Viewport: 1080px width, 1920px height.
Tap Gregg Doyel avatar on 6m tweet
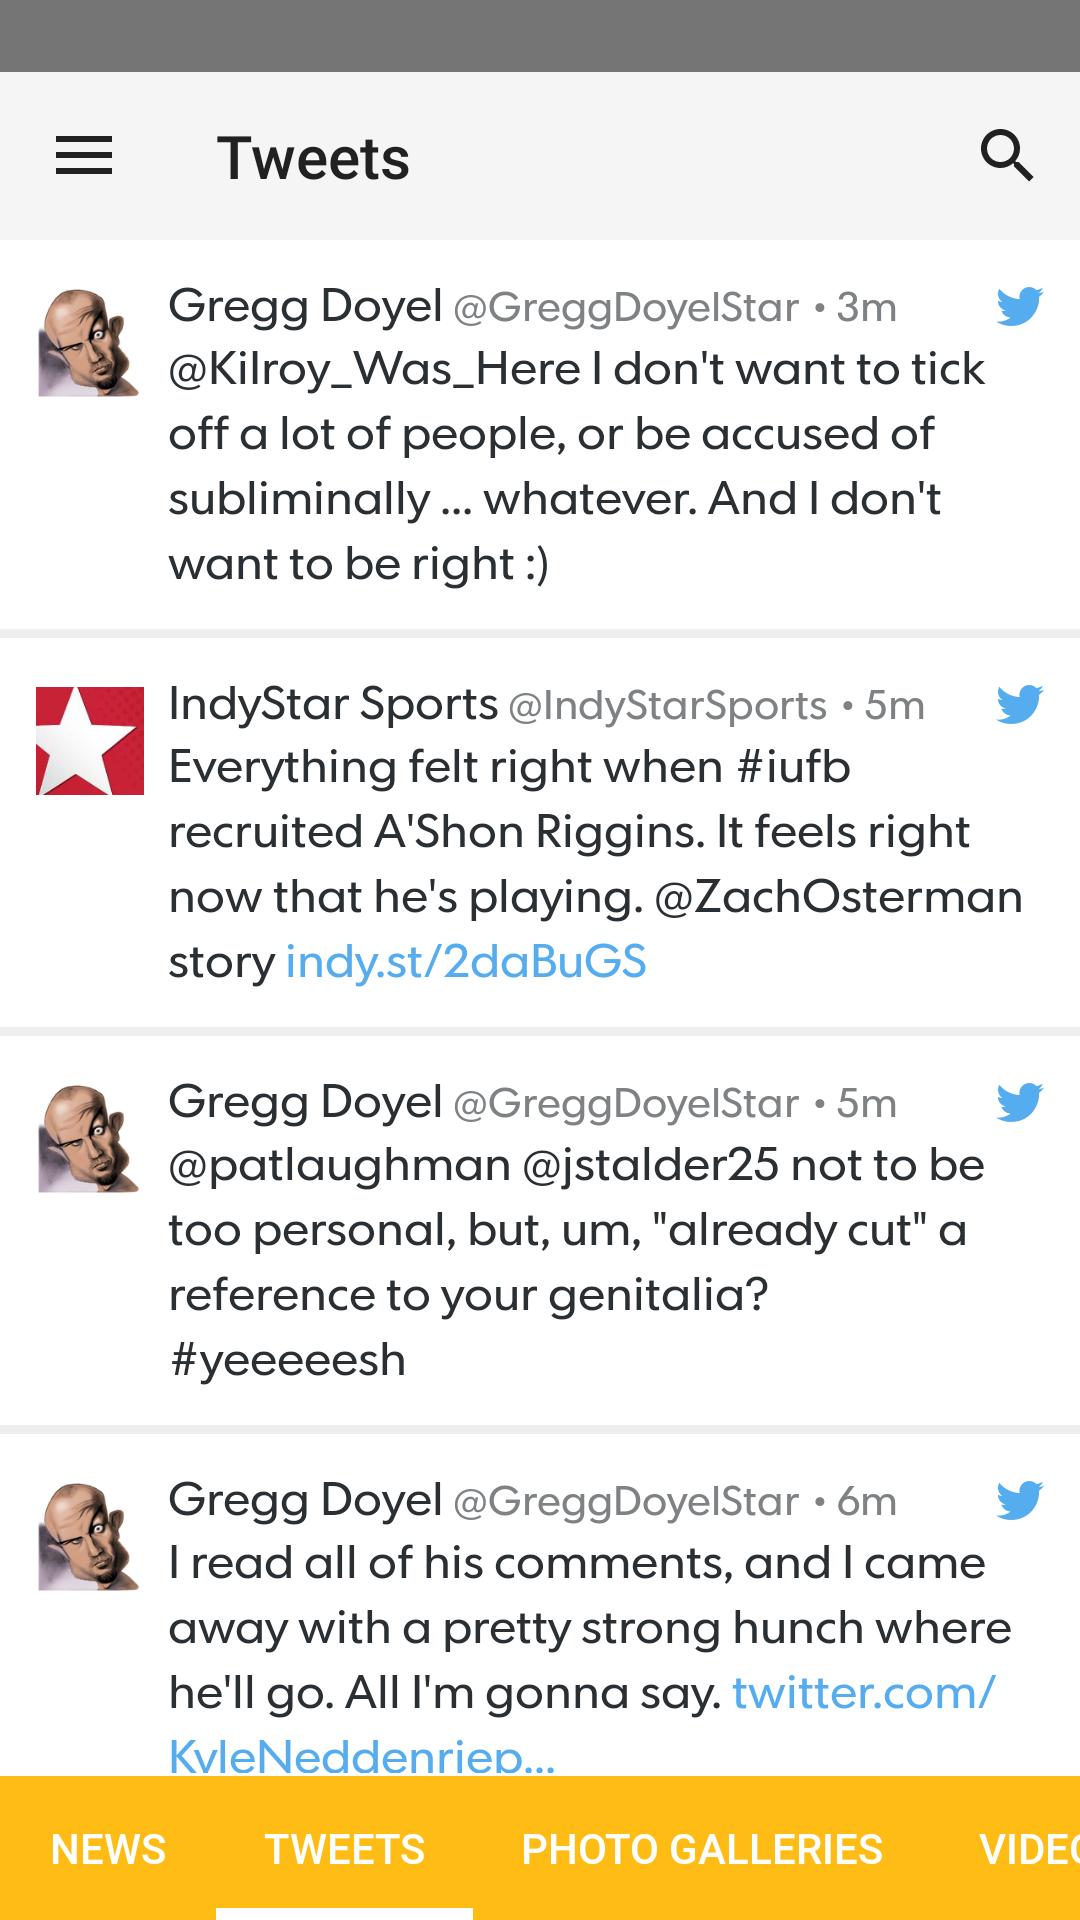(88, 1537)
